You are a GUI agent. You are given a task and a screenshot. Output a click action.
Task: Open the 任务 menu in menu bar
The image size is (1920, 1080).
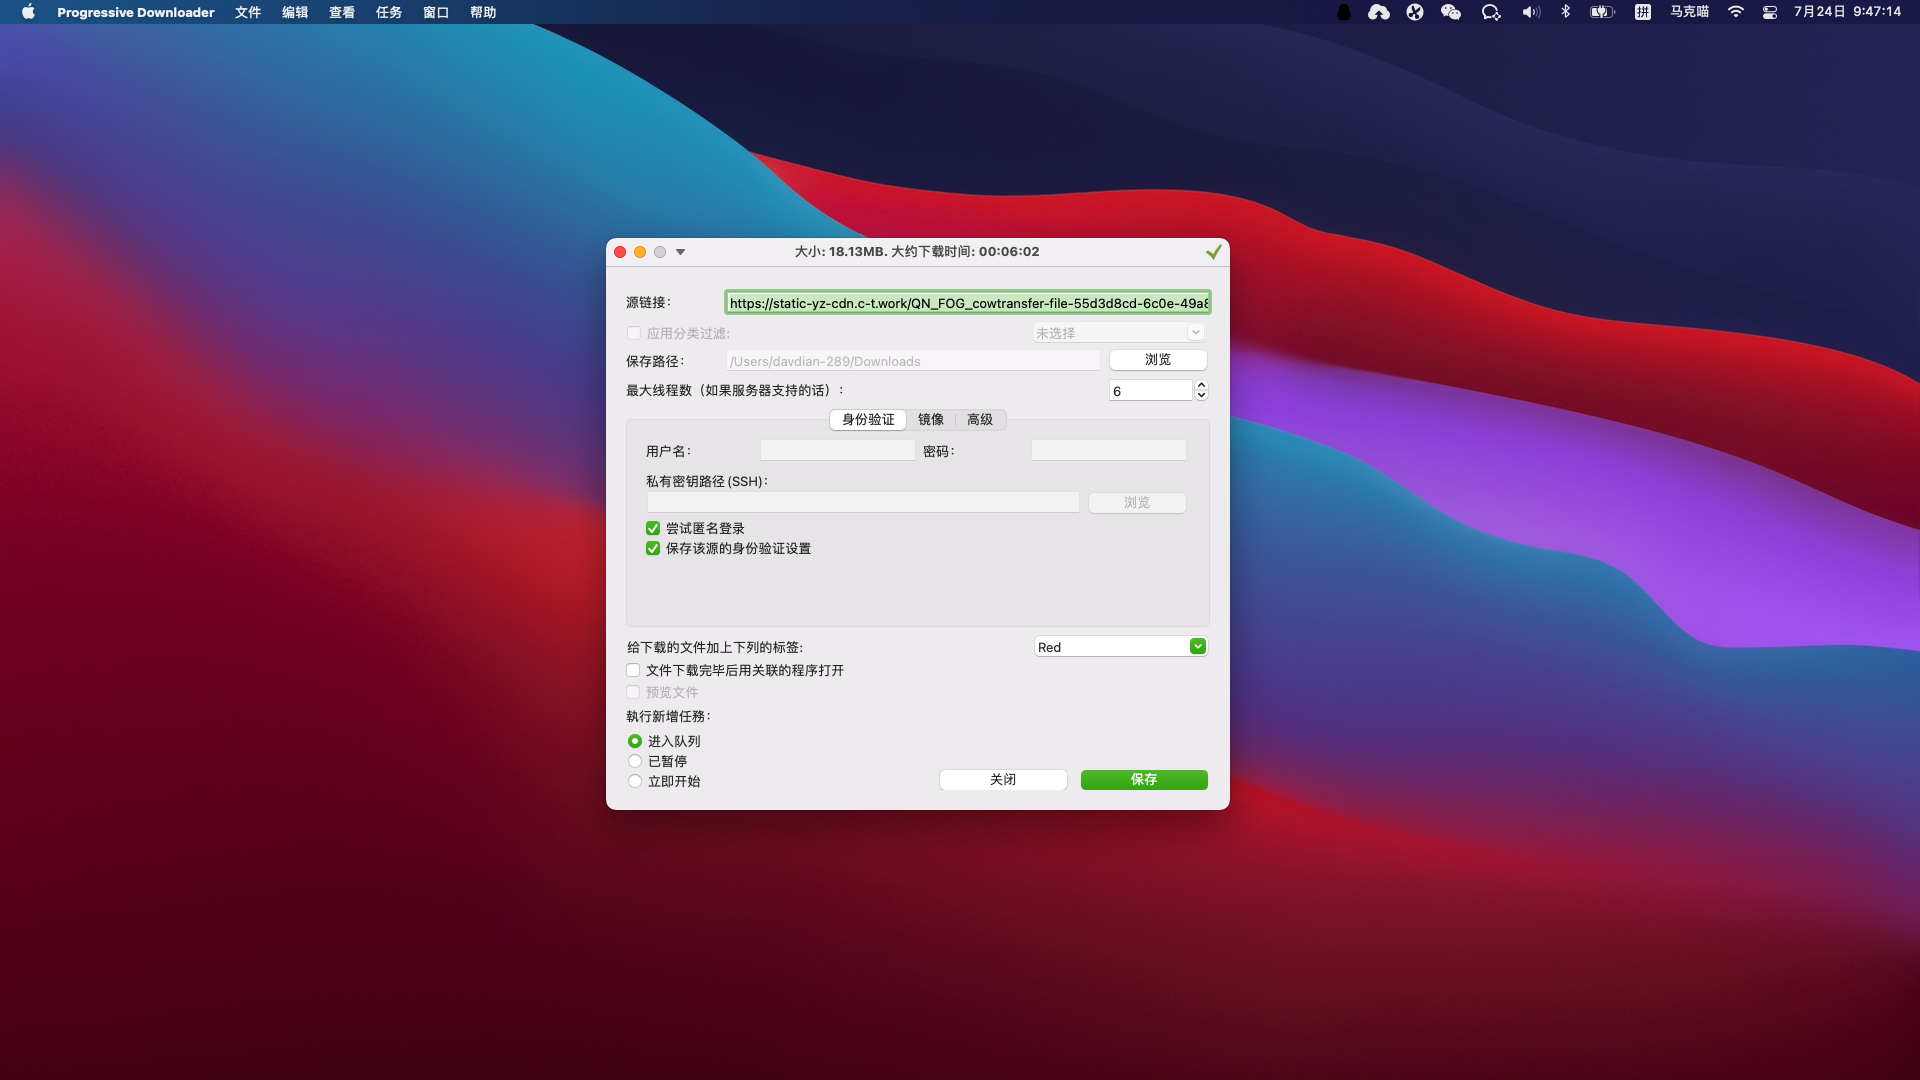tap(388, 12)
